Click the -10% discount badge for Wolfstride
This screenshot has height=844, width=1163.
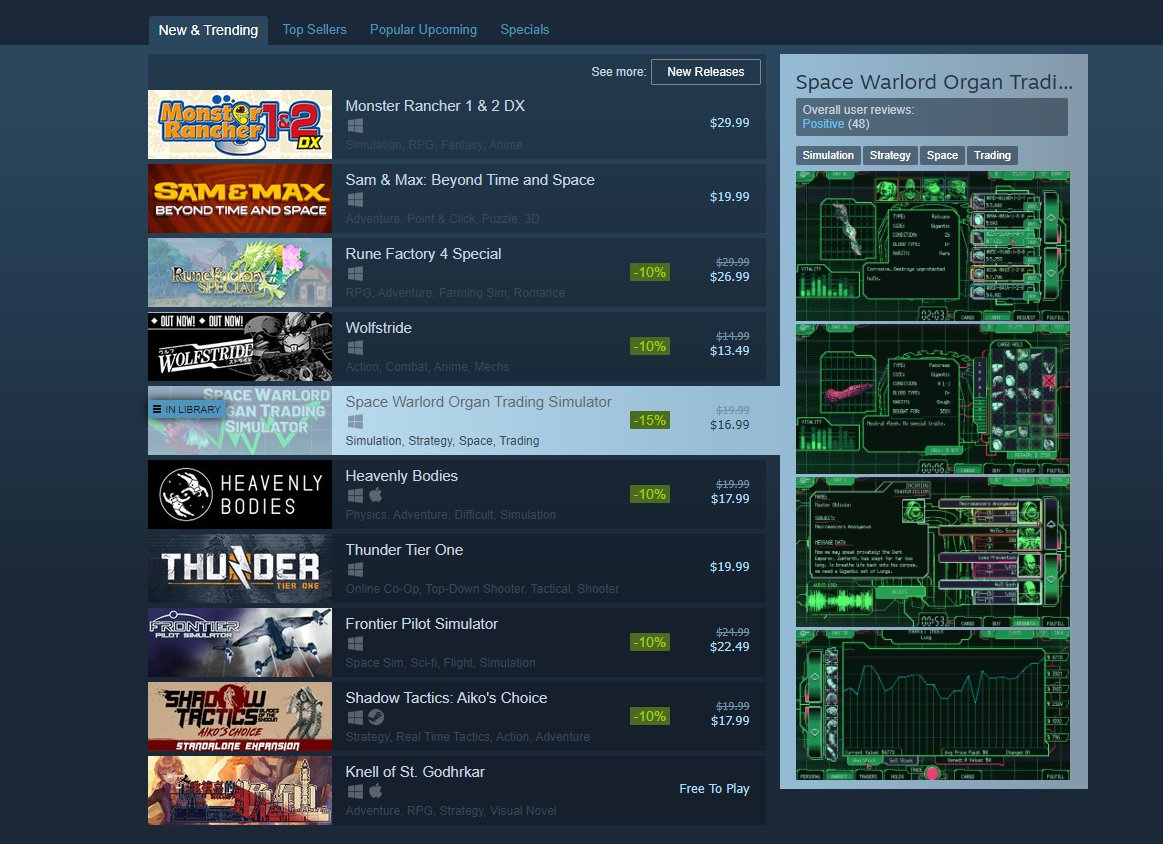[650, 346]
